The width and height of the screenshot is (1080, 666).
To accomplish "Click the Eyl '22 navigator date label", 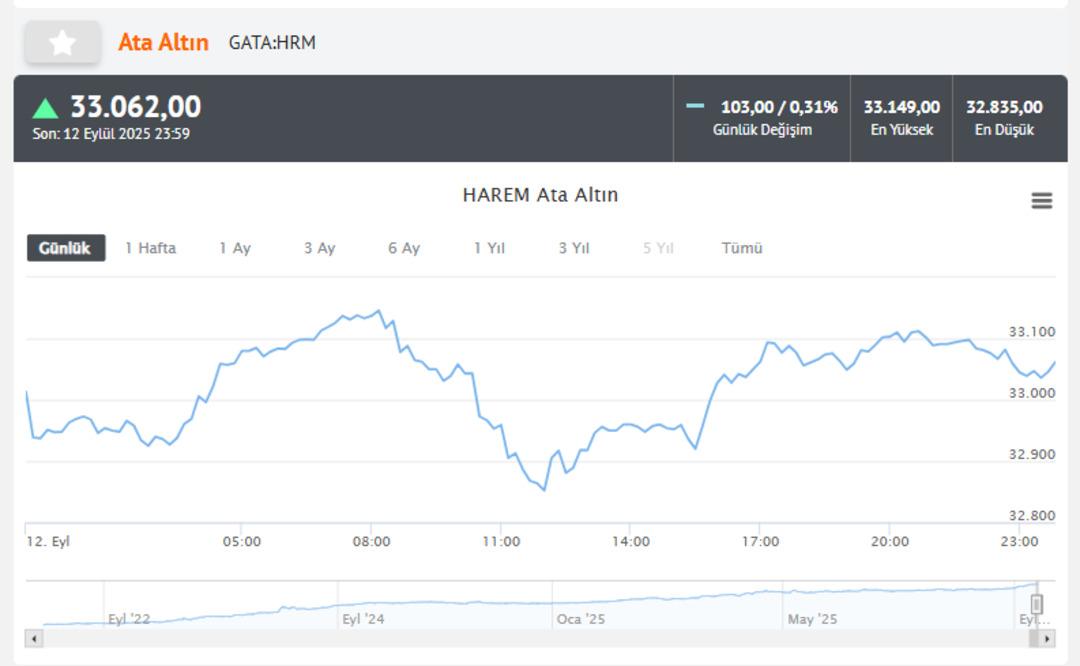I will 129,619.
